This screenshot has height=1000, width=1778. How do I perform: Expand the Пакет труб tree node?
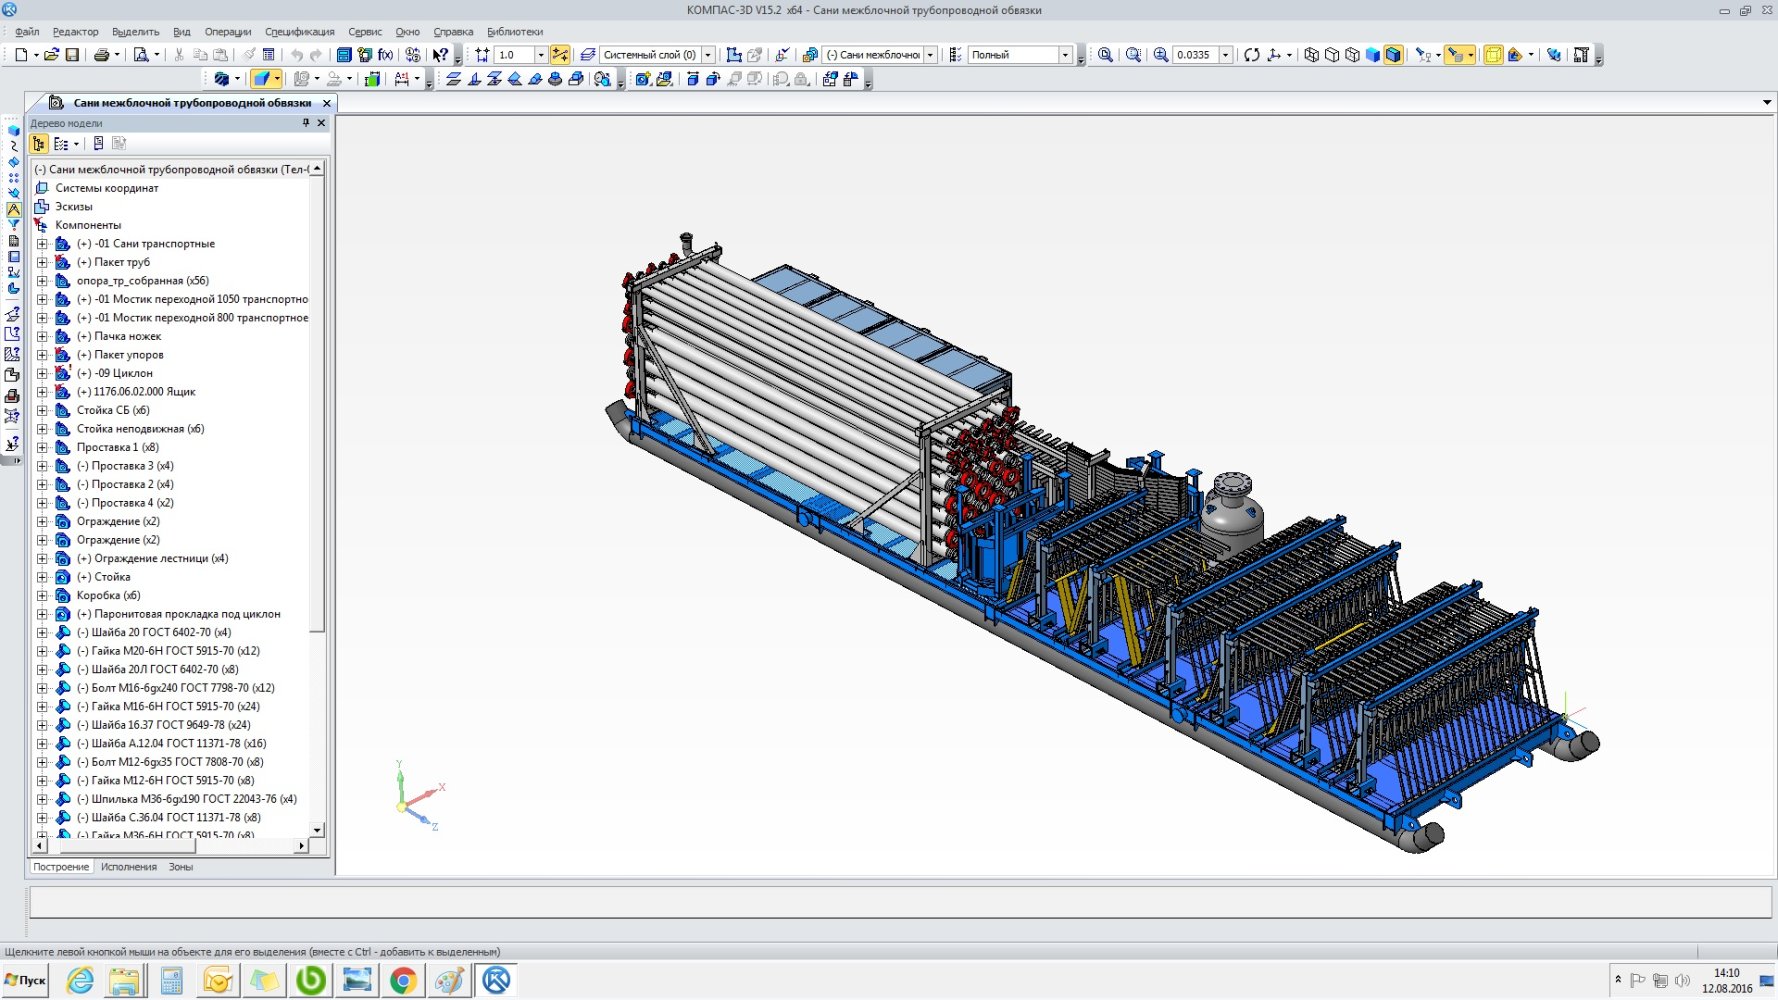tap(42, 262)
